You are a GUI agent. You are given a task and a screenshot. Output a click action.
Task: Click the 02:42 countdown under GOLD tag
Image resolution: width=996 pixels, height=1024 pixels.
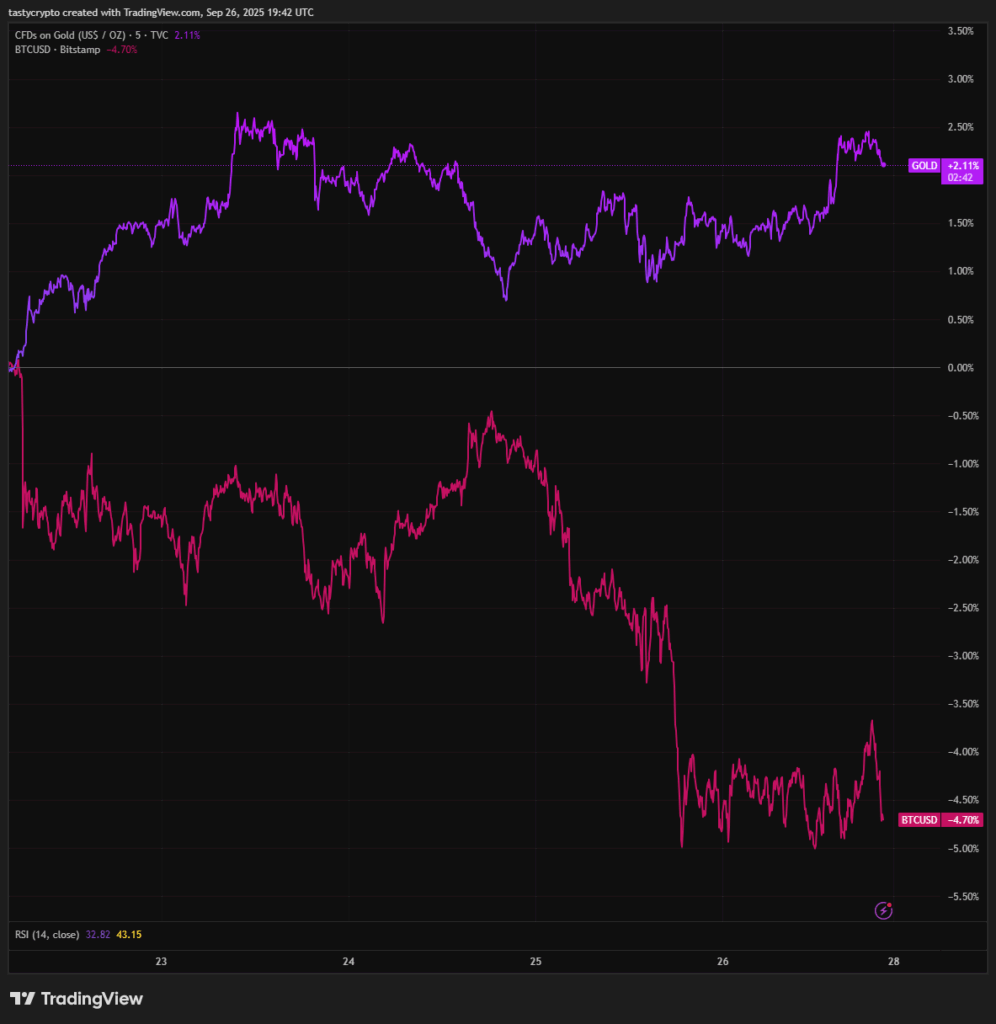tap(961, 178)
